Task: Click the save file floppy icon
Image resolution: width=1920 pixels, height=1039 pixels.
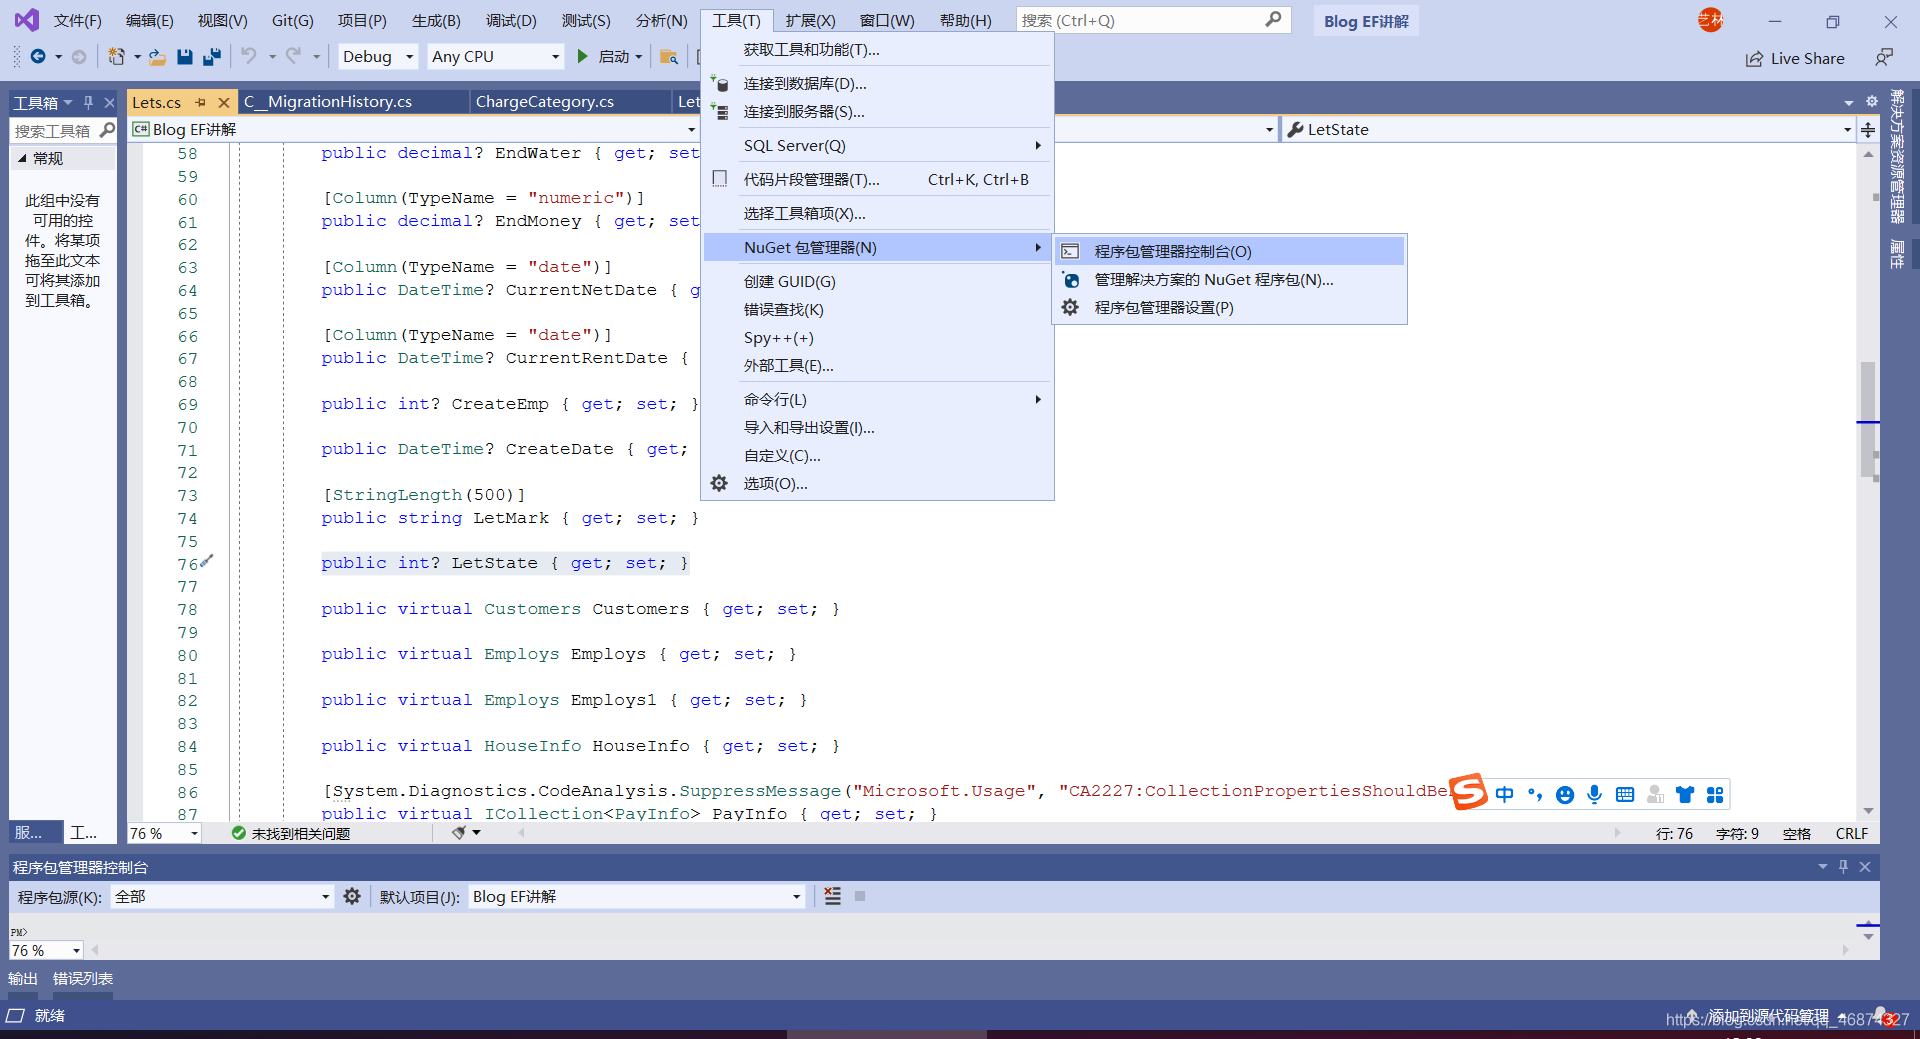Action: tap(184, 57)
